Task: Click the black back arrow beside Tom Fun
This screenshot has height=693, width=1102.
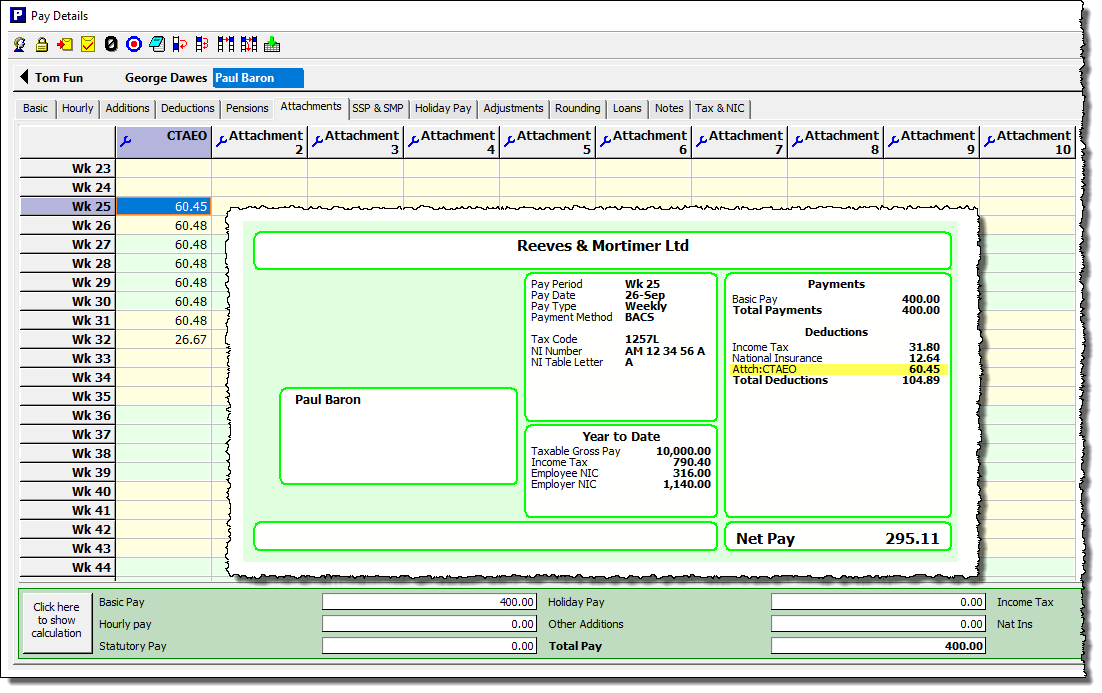Action: [x=24, y=77]
